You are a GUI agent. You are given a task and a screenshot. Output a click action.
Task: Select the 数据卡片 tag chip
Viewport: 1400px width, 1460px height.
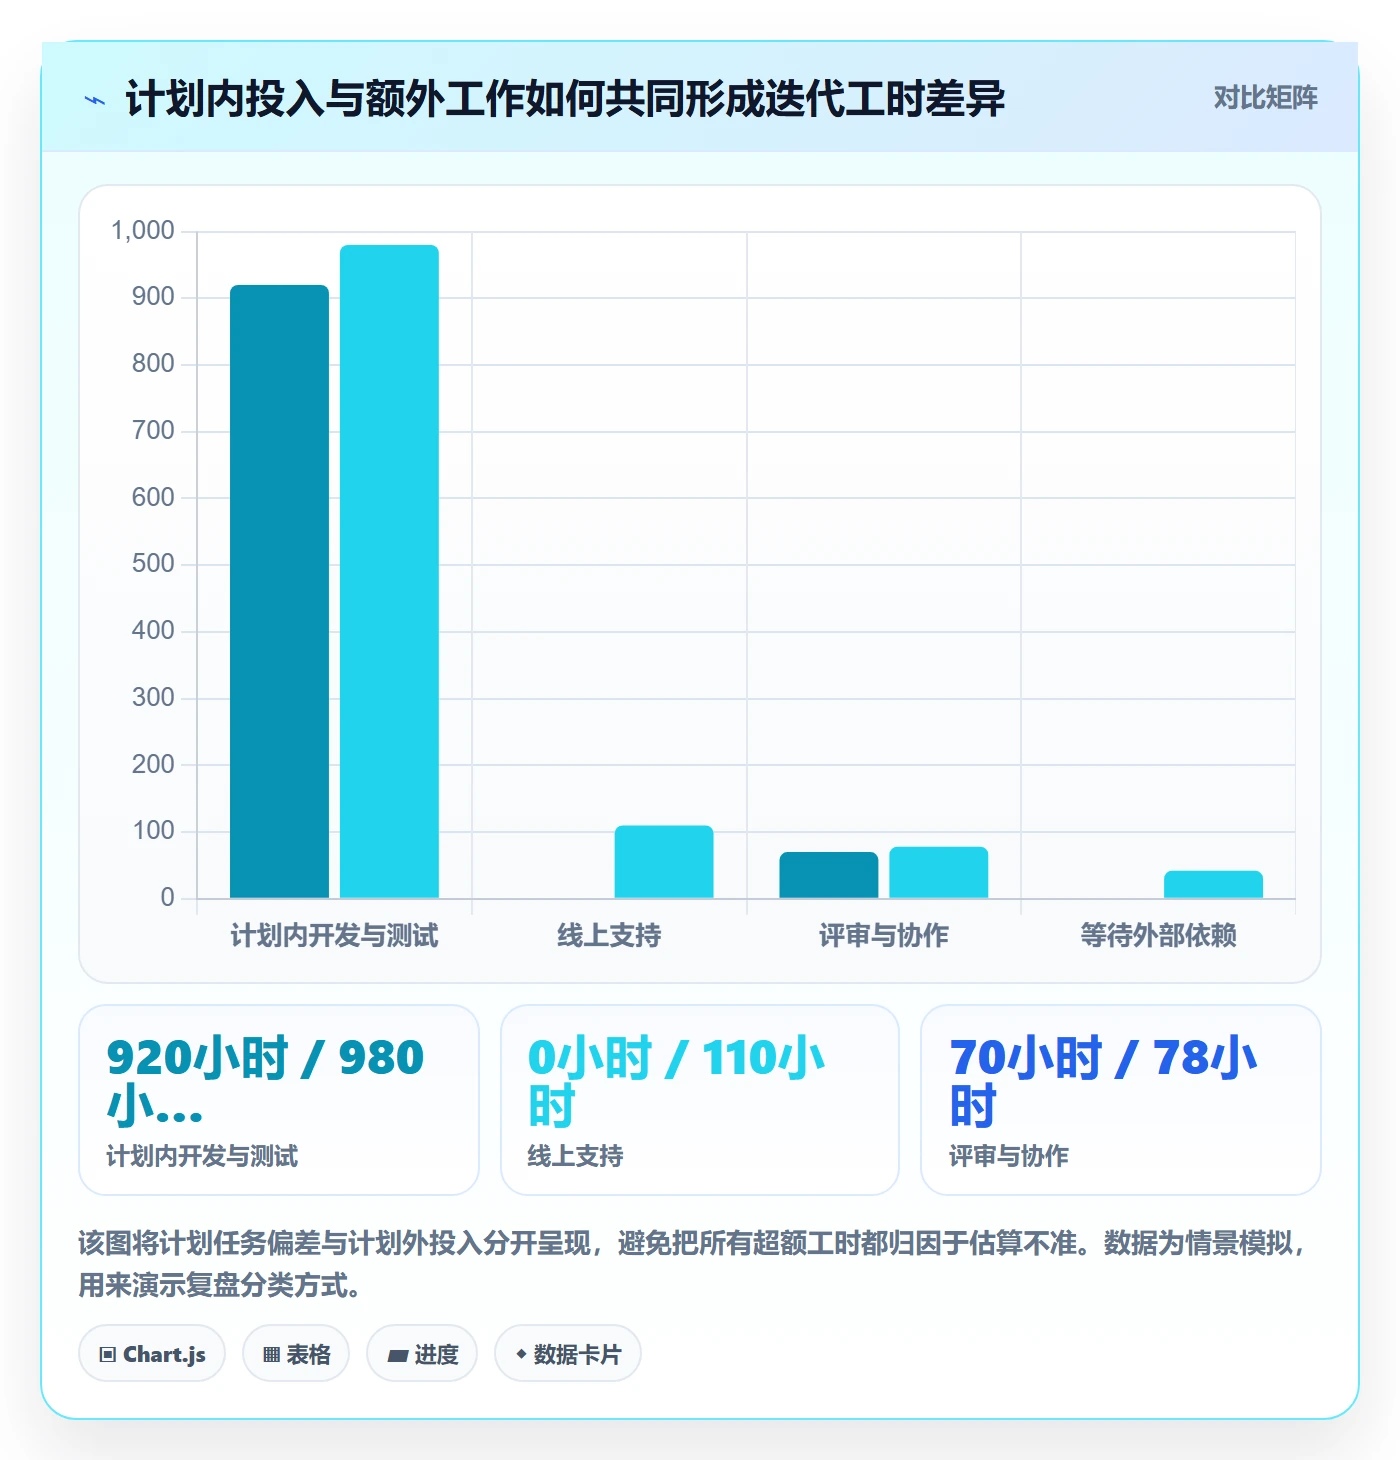click(x=568, y=1354)
